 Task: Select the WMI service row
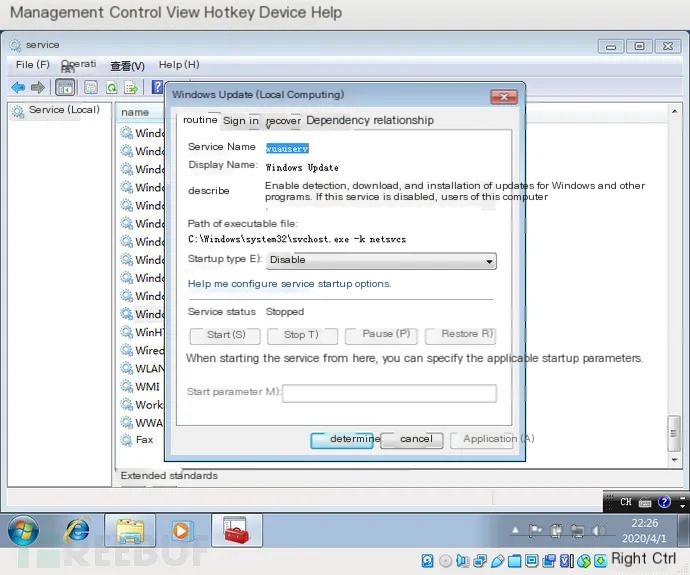142,387
